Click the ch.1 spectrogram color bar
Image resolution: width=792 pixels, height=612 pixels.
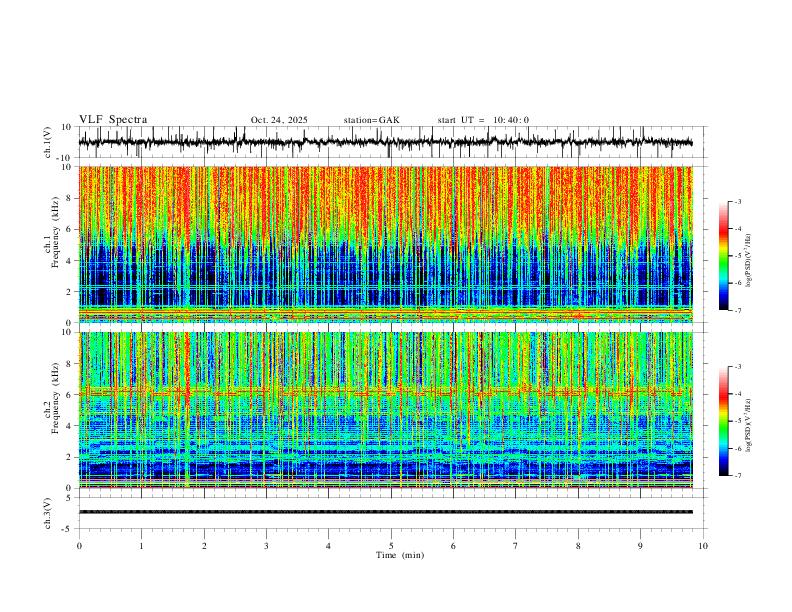[723, 256]
